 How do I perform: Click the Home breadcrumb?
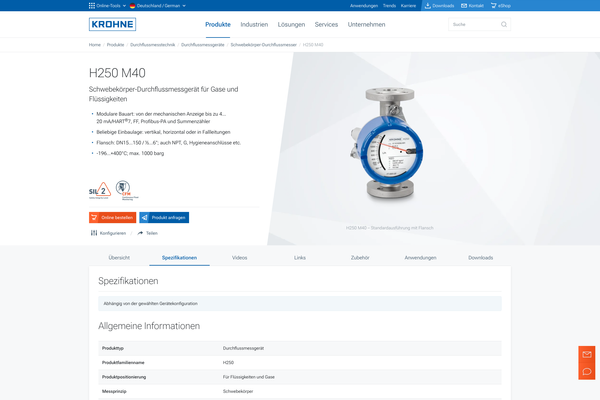(95, 45)
